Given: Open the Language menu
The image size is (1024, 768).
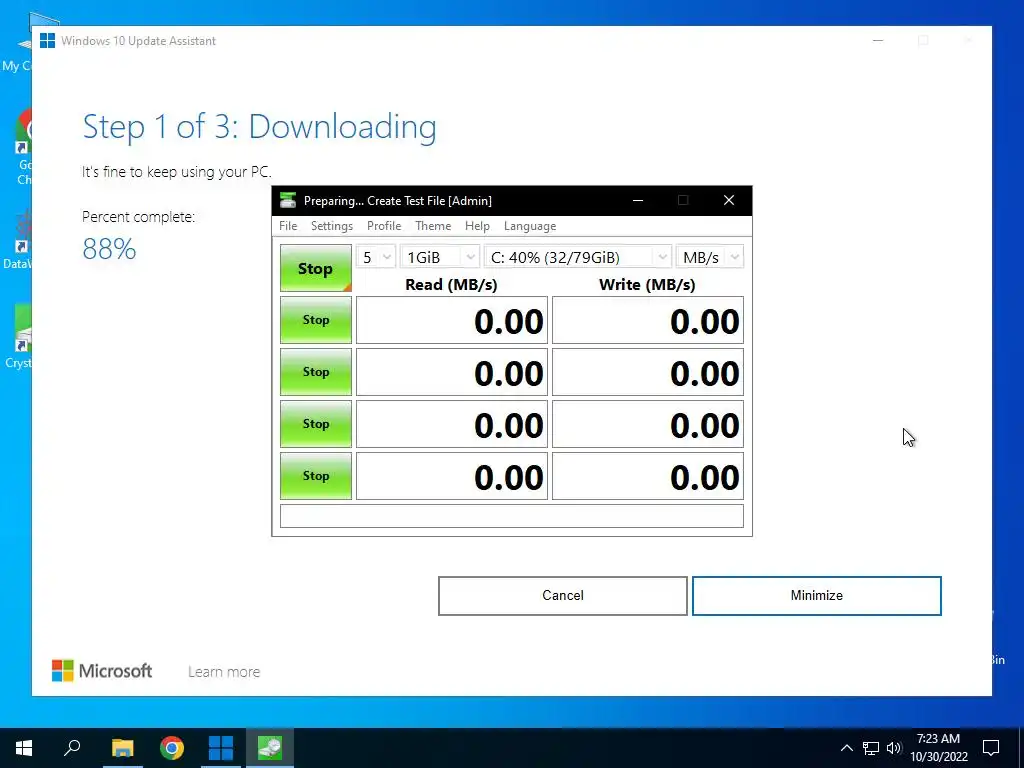Looking at the screenshot, I should [530, 226].
